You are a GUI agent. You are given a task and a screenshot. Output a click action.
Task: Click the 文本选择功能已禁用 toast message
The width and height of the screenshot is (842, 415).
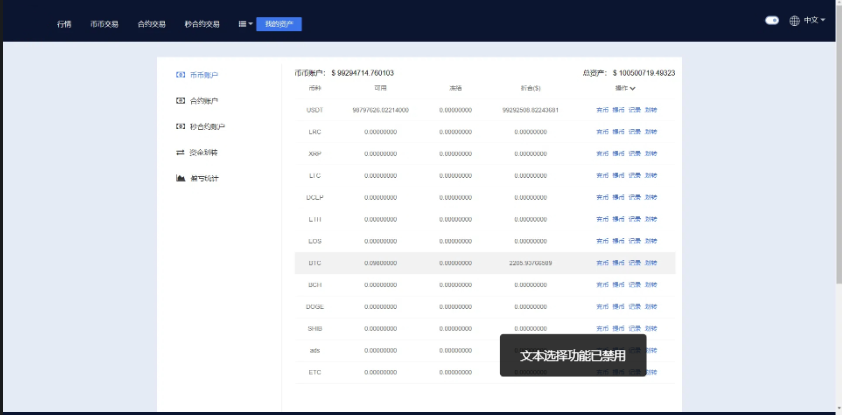click(573, 355)
